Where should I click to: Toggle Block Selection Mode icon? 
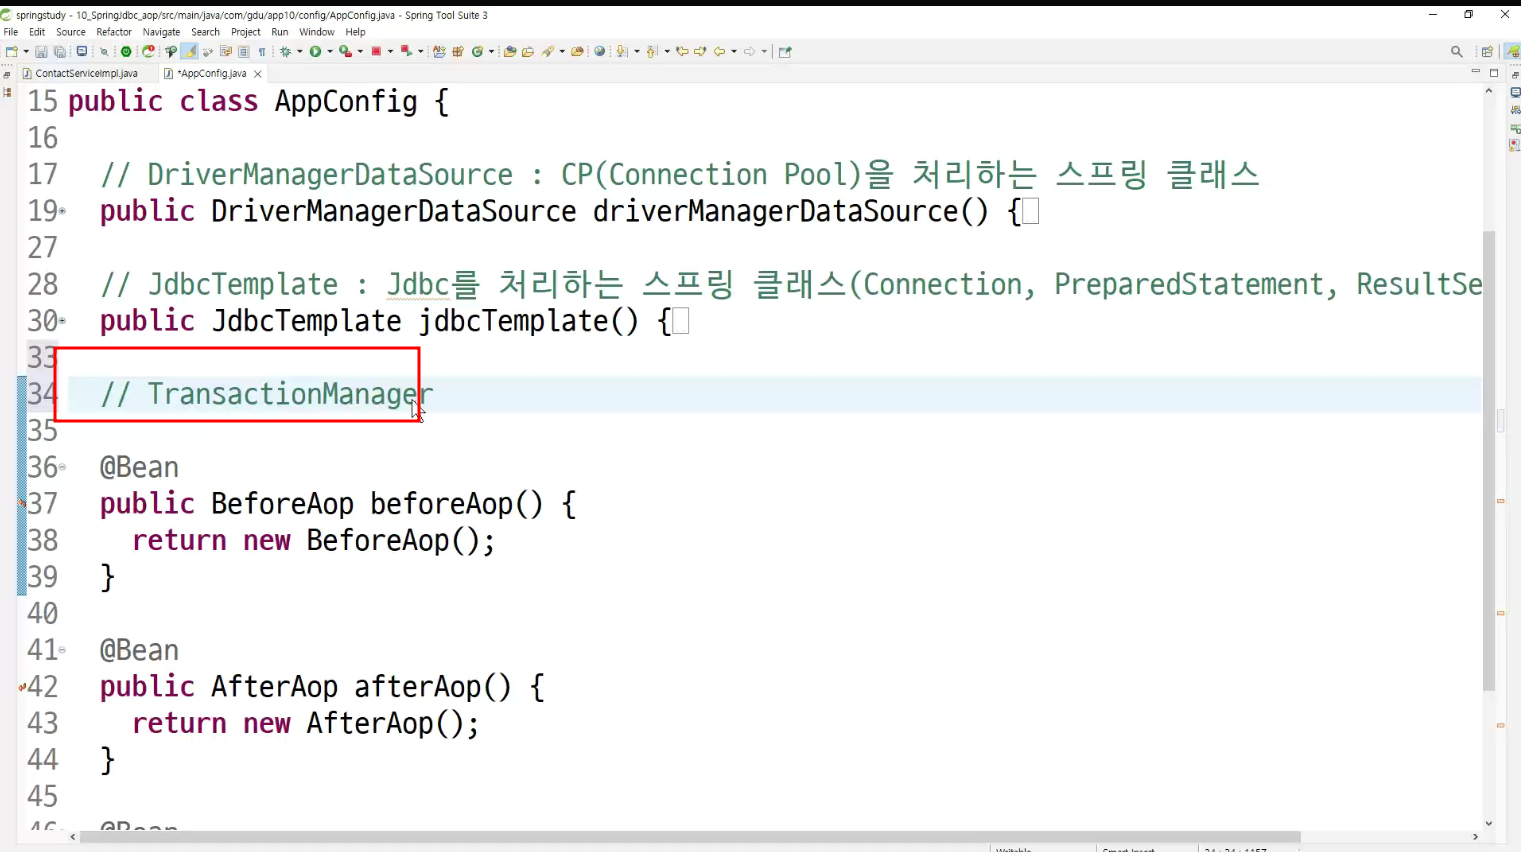pyautogui.click(x=243, y=51)
